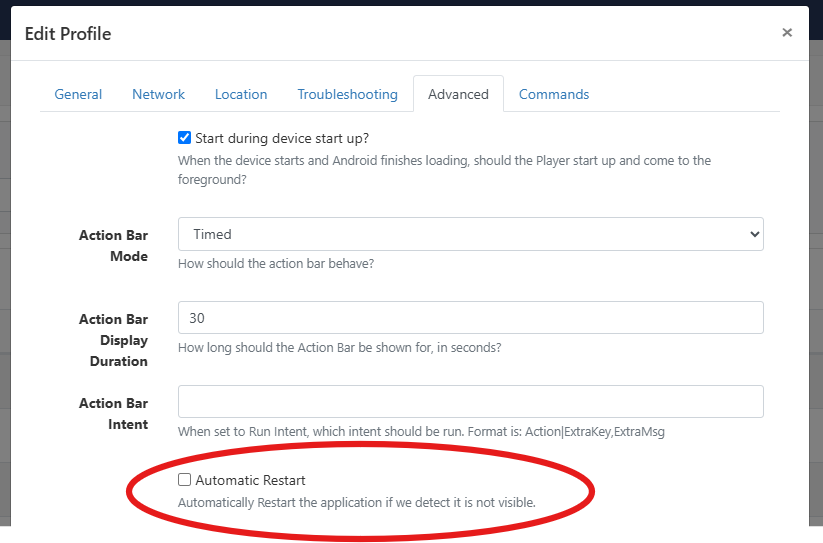Open the Action Bar Mode dropdown showing Timed
Viewport: 823px width, 543px height.
pos(470,234)
